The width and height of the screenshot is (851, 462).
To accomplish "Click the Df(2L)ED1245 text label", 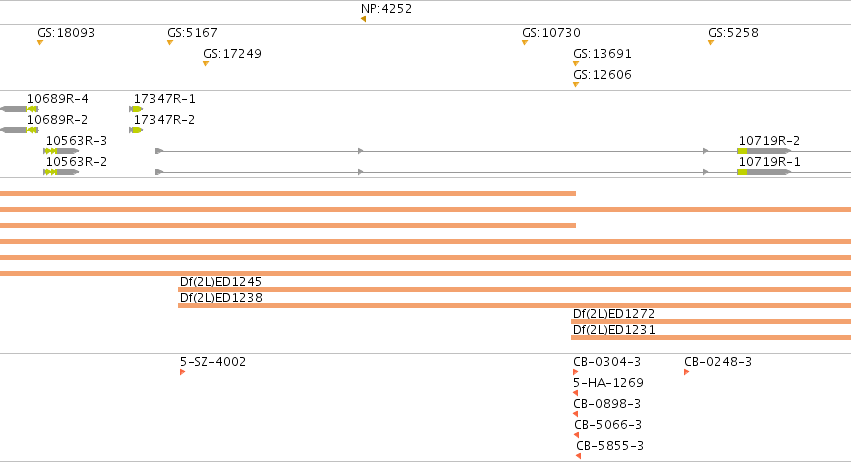I will point(221,282).
